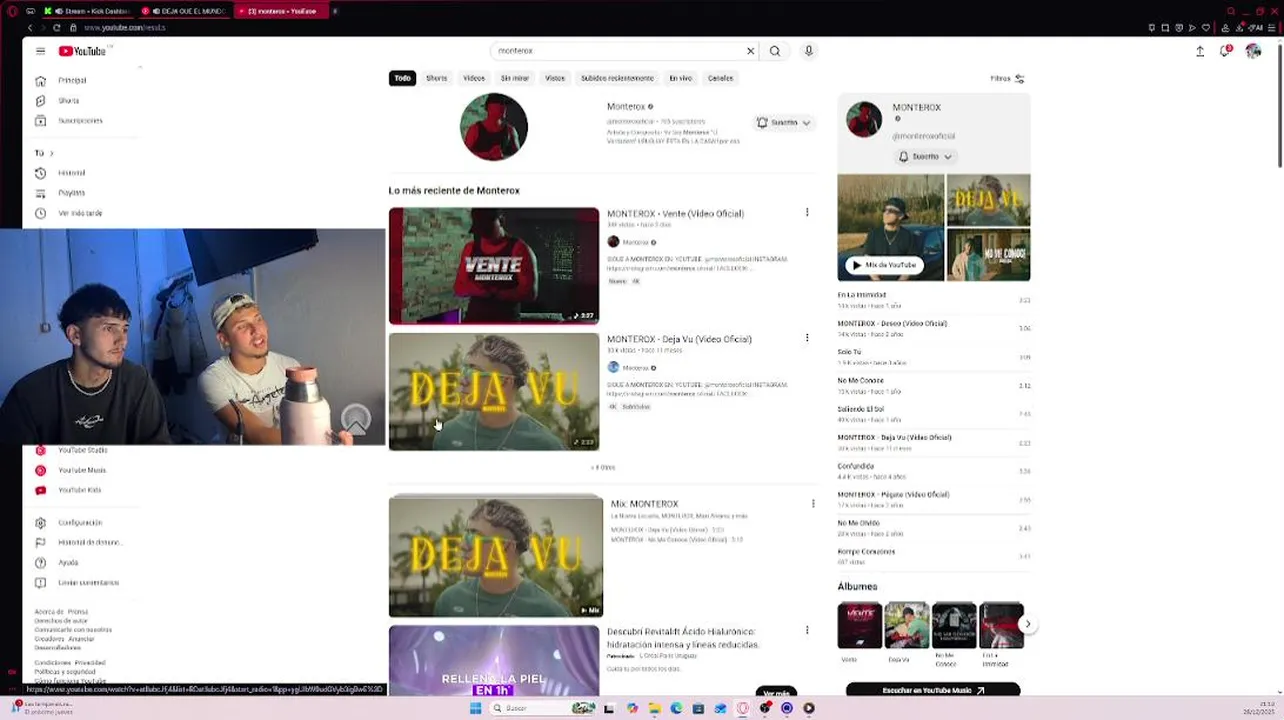Expand the Tú section chevron

point(51,153)
